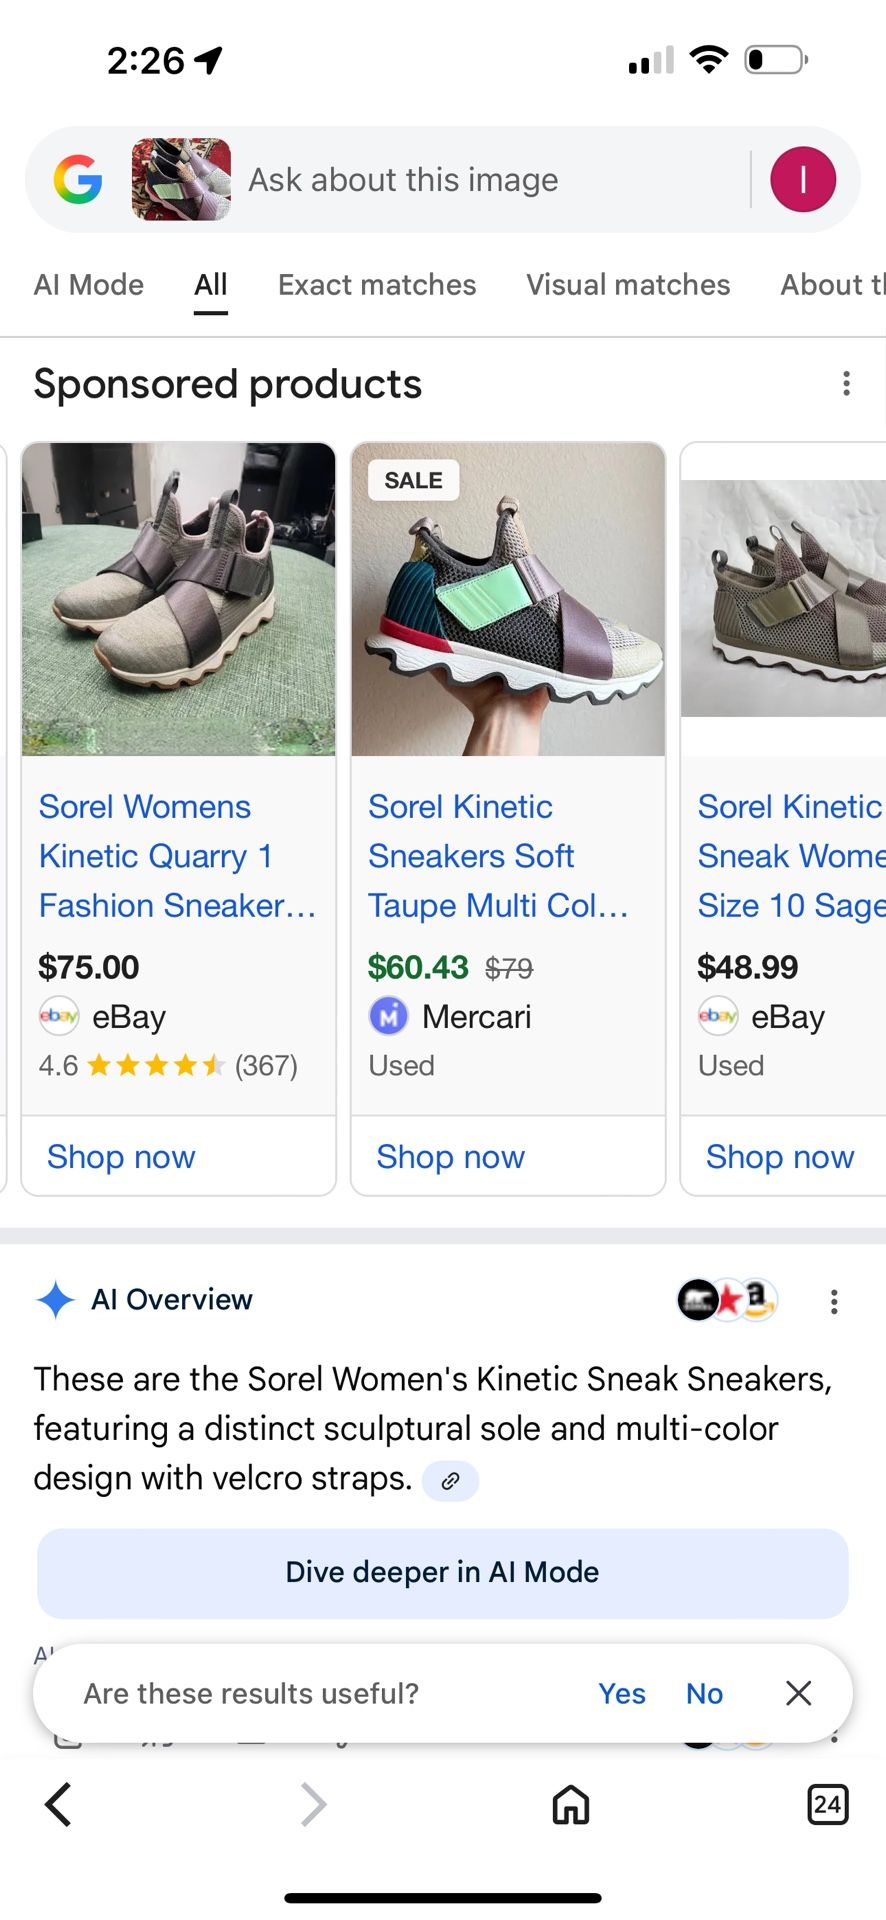Viewport: 886px width, 1920px height.
Task: Open Sponsored products three-dot menu
Action: pos(846,384)
